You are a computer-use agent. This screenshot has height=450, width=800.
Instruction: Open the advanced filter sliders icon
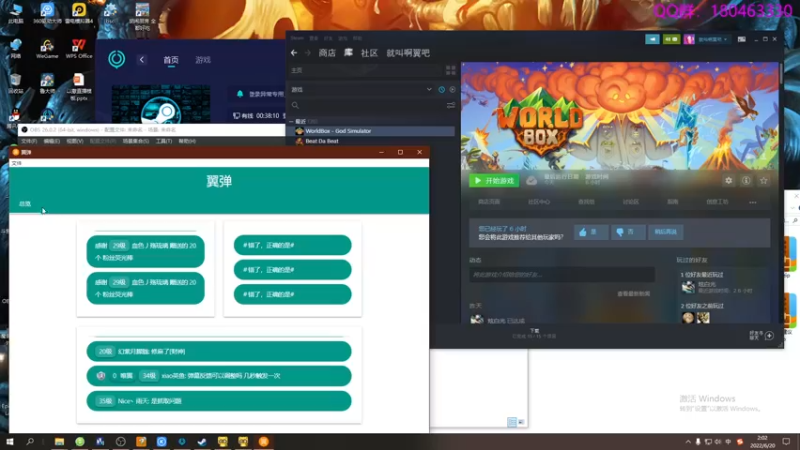pyautogui.click(x=451, y=105)
